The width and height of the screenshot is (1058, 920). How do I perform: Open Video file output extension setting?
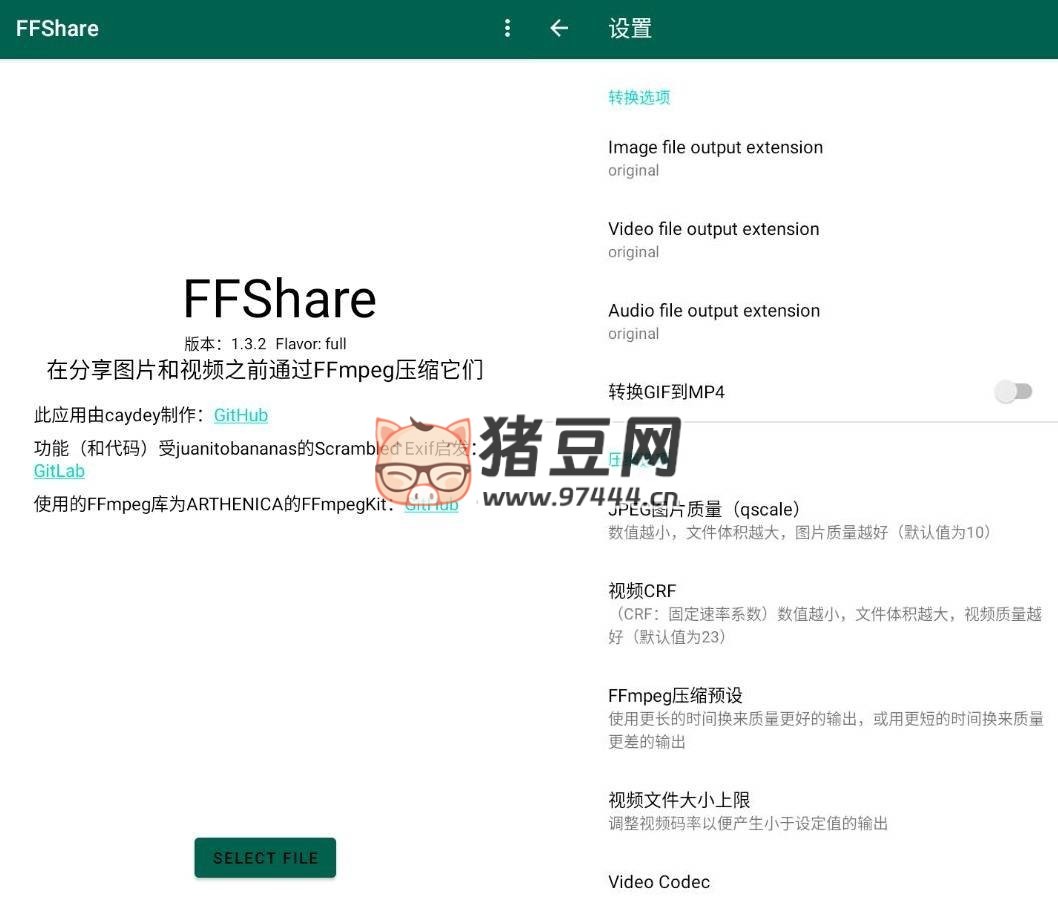pos(713,239)
